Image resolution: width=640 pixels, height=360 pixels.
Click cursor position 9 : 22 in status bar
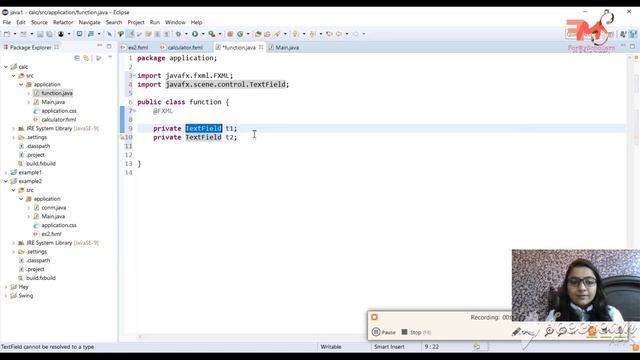point(431,347)
